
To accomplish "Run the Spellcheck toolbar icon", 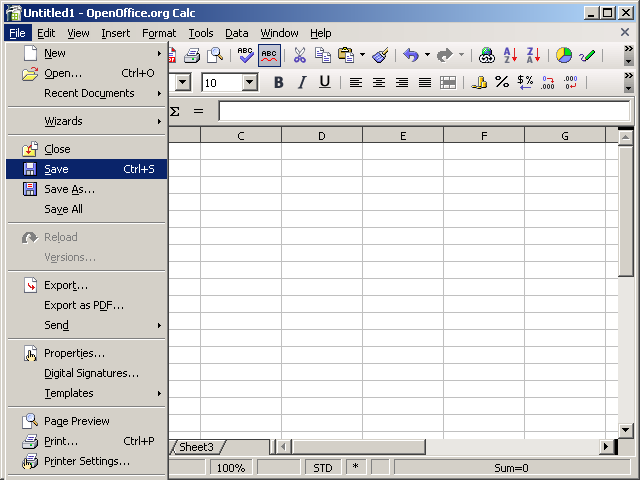I will pyautogui.click(x=246, y=55).
